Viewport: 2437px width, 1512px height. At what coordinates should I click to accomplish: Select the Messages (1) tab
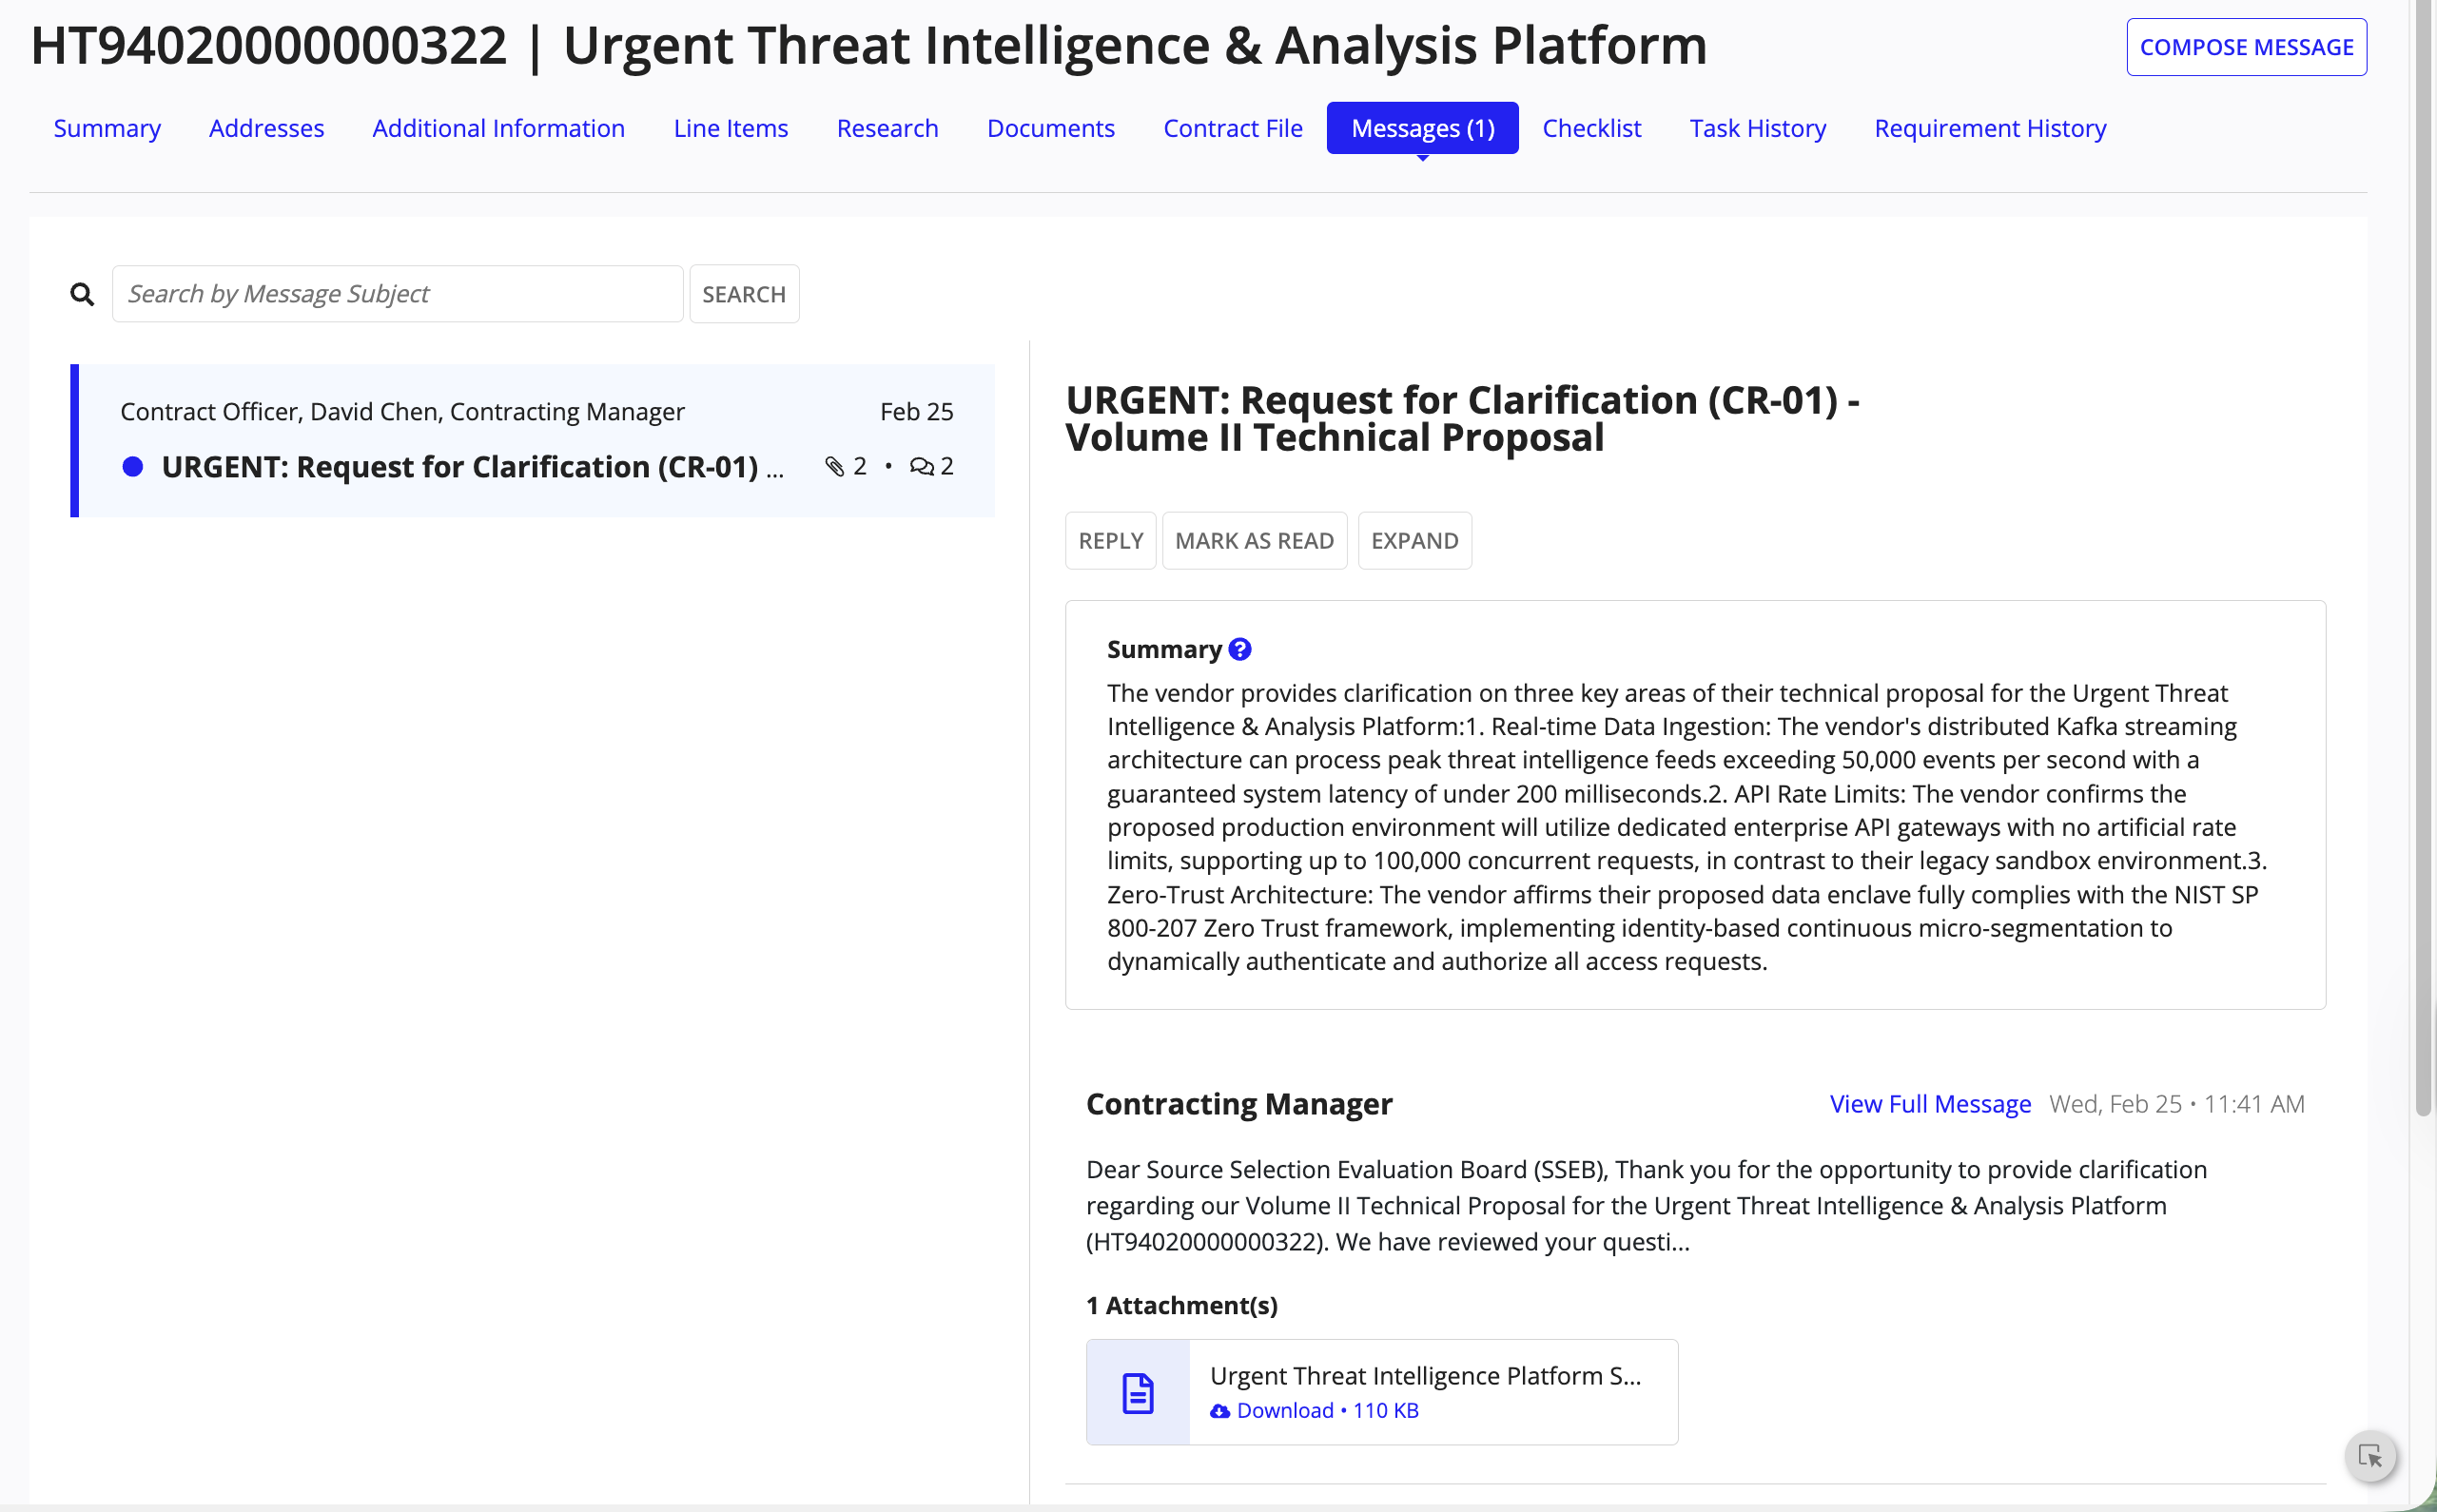click(1422, 128)
